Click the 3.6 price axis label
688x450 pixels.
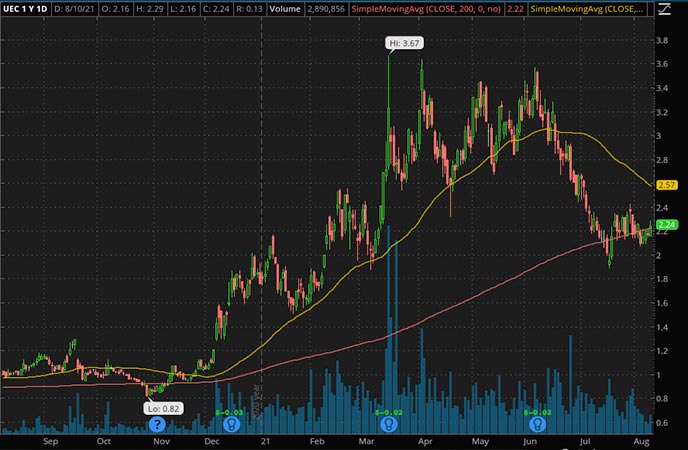[x=662, y=64]
